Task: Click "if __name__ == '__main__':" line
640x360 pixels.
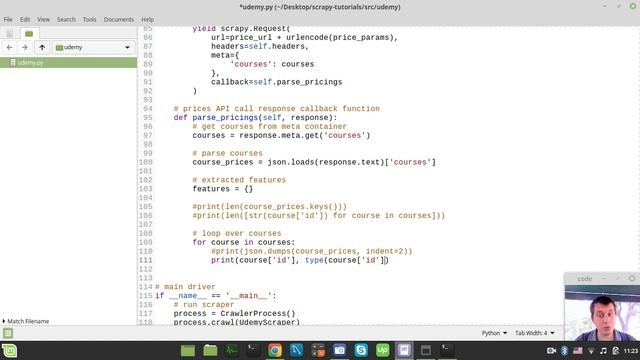Action: coord(216,296)
